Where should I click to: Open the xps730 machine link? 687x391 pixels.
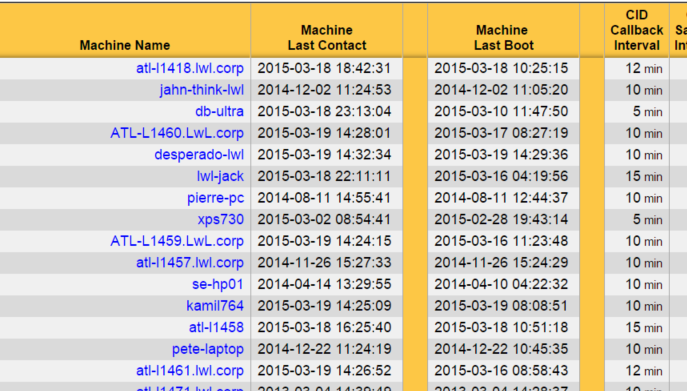click(220, 219)
